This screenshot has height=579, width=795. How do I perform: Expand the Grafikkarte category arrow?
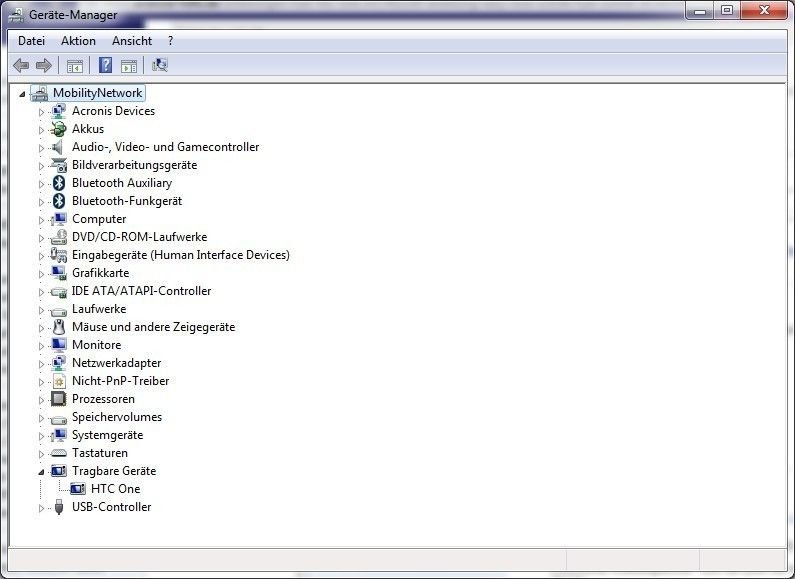coord(41,274)
